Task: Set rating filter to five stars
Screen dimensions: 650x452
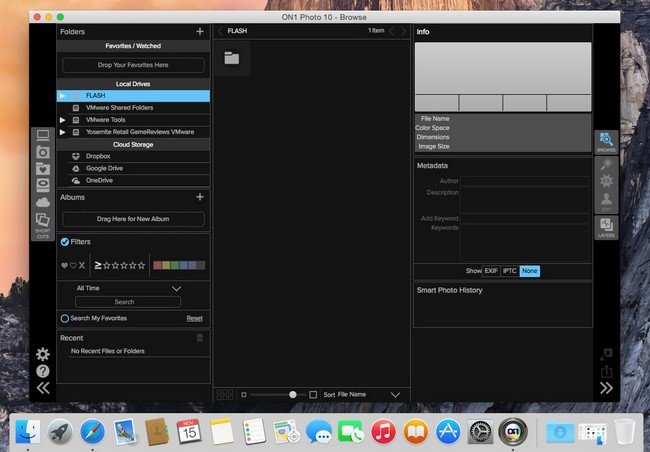Action: pyautogui.click(x=141, y=265)
